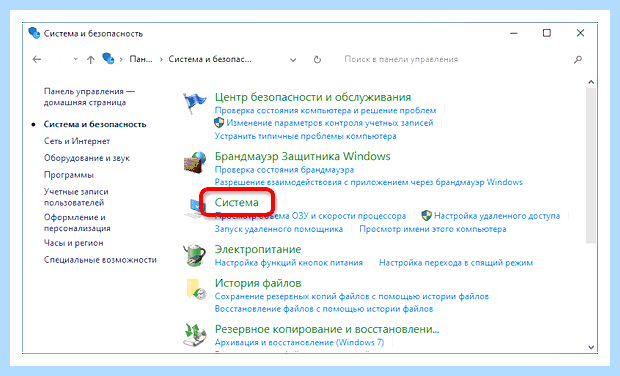Screen dimensions: 620x376
Task: Open "Устранить типичные проблемы компьютера"
Action: (305, 136)
